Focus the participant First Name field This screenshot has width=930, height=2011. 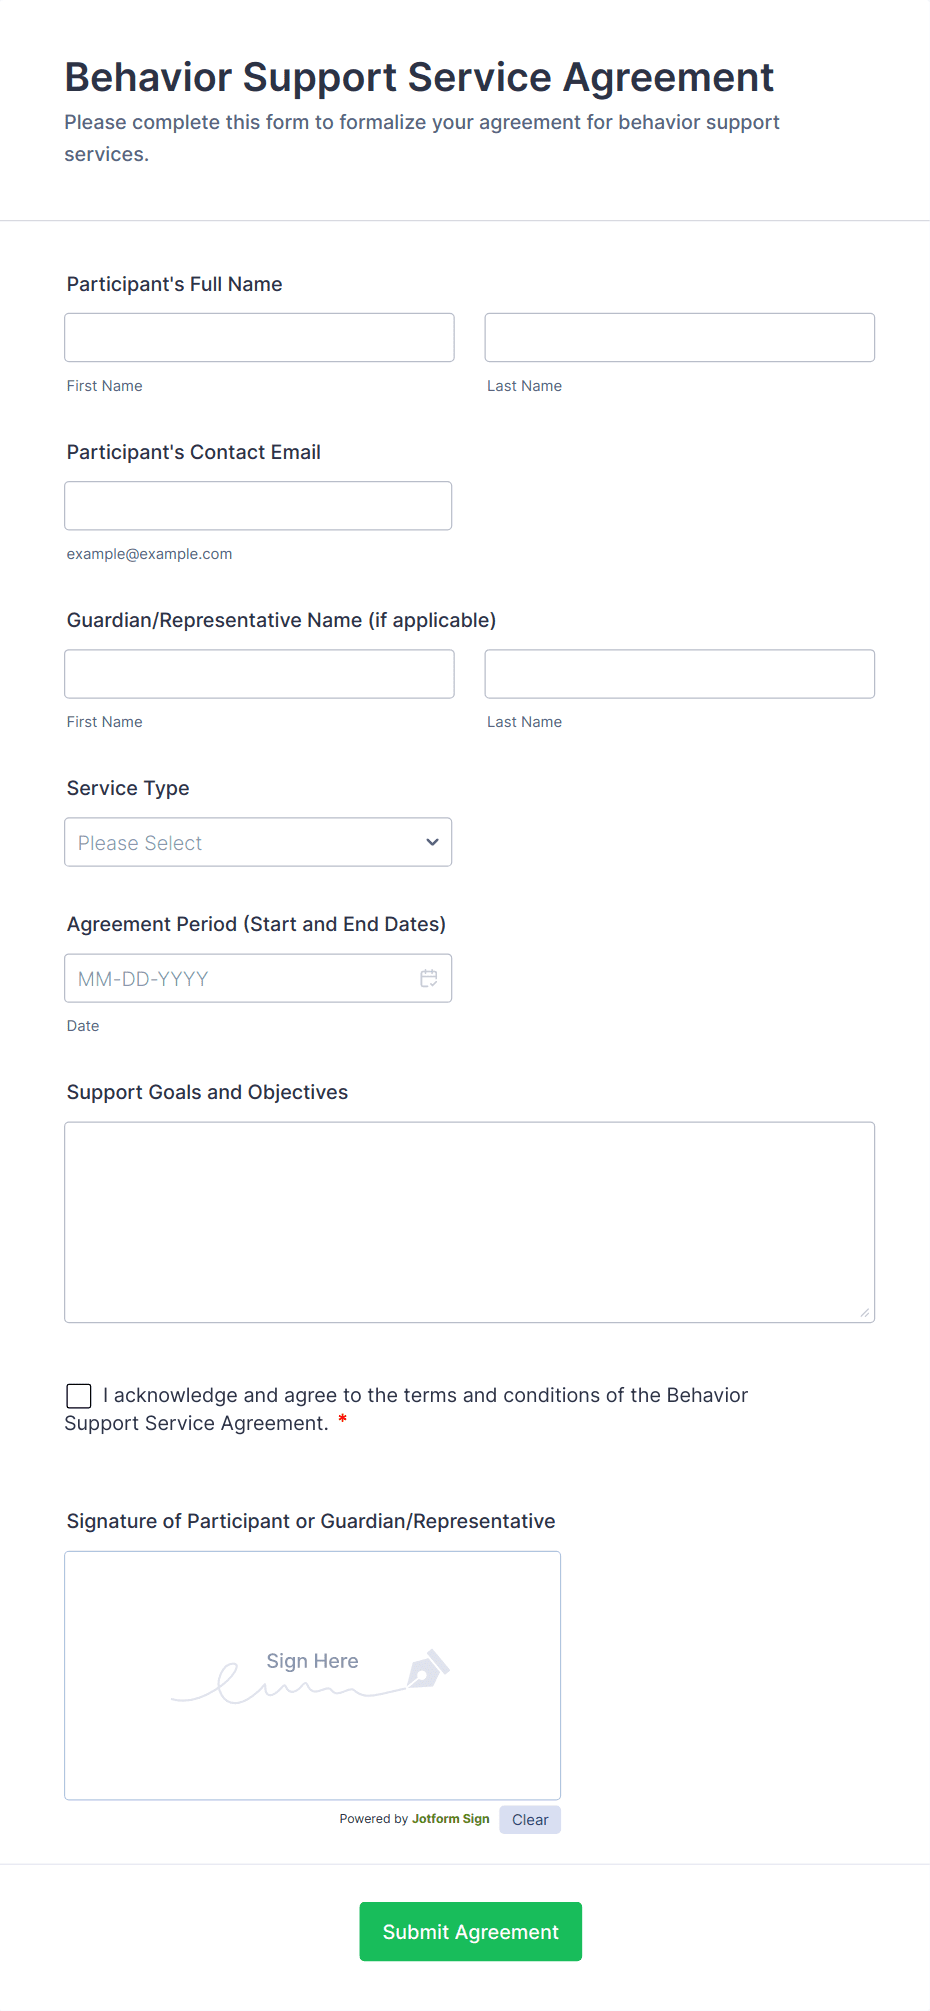pyautogui.click(x=260, y=337)
